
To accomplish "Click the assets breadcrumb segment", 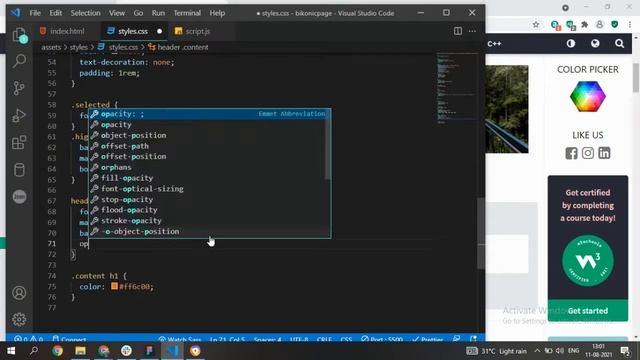I will point(51,47).
